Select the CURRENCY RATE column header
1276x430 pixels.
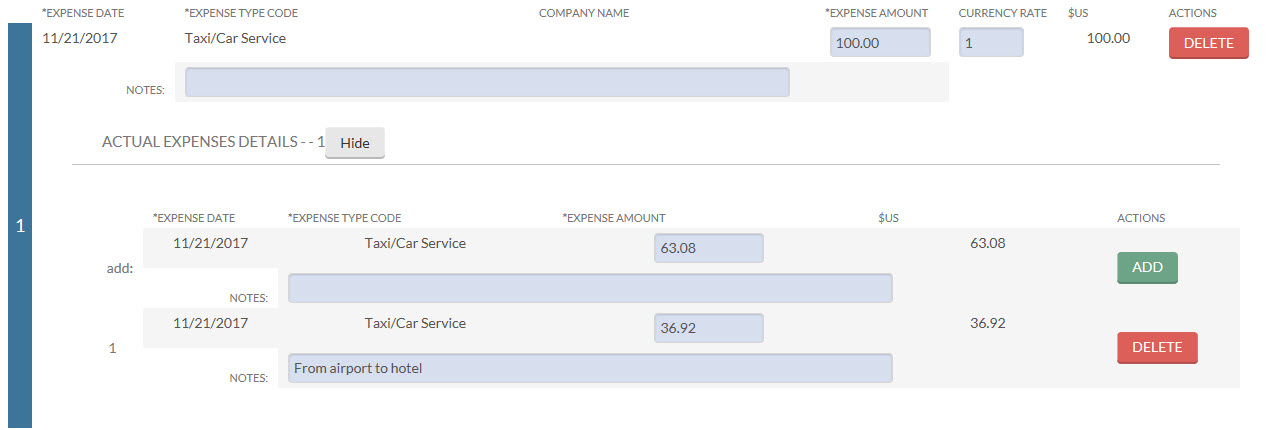[1003, 13]
